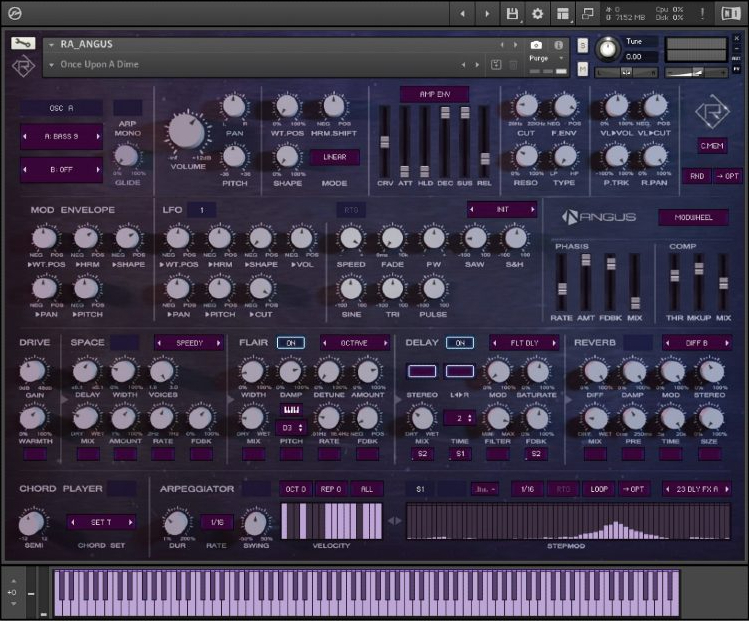749x621 pixels.
Task: Turn off the Flair ON switch
Action: coord(291,343)
